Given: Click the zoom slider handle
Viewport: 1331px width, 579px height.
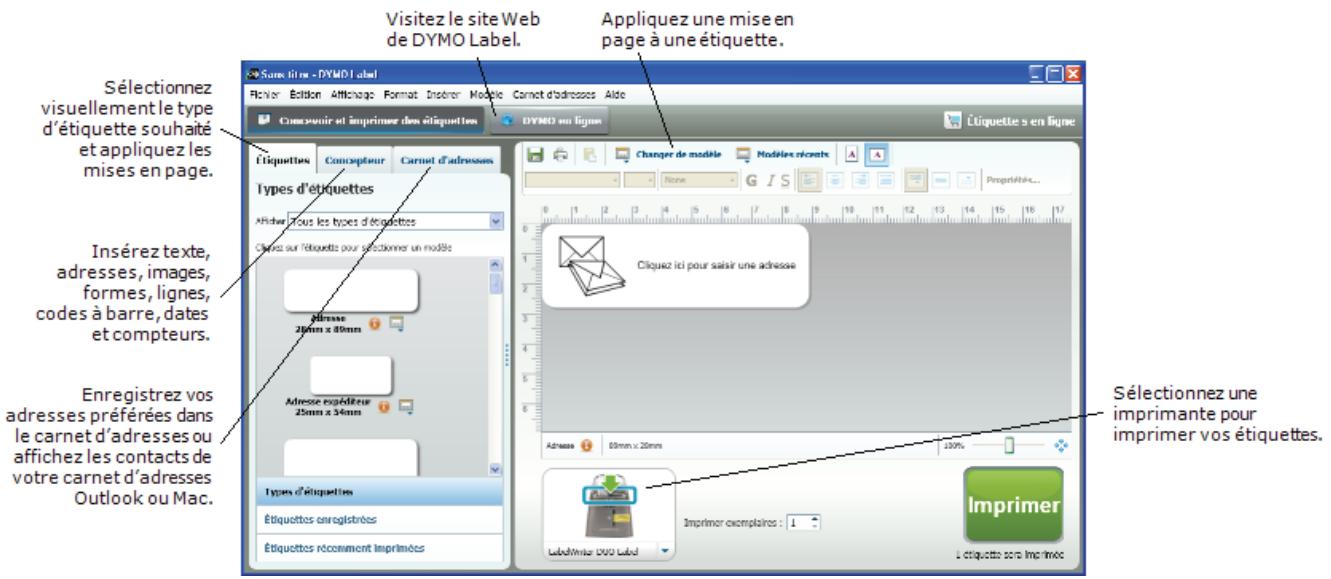Looking at the screenshot, I should pos(1009,446).
